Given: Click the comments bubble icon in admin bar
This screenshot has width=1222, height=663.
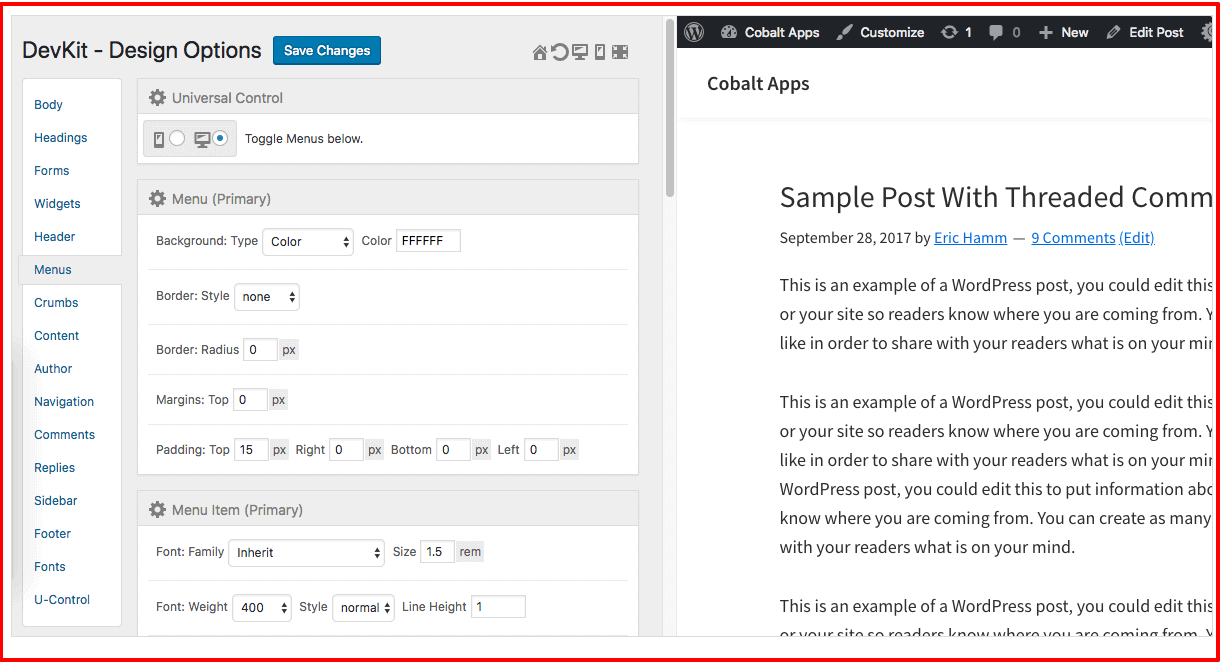Looking at the screenshot, I should click(996, 32).
